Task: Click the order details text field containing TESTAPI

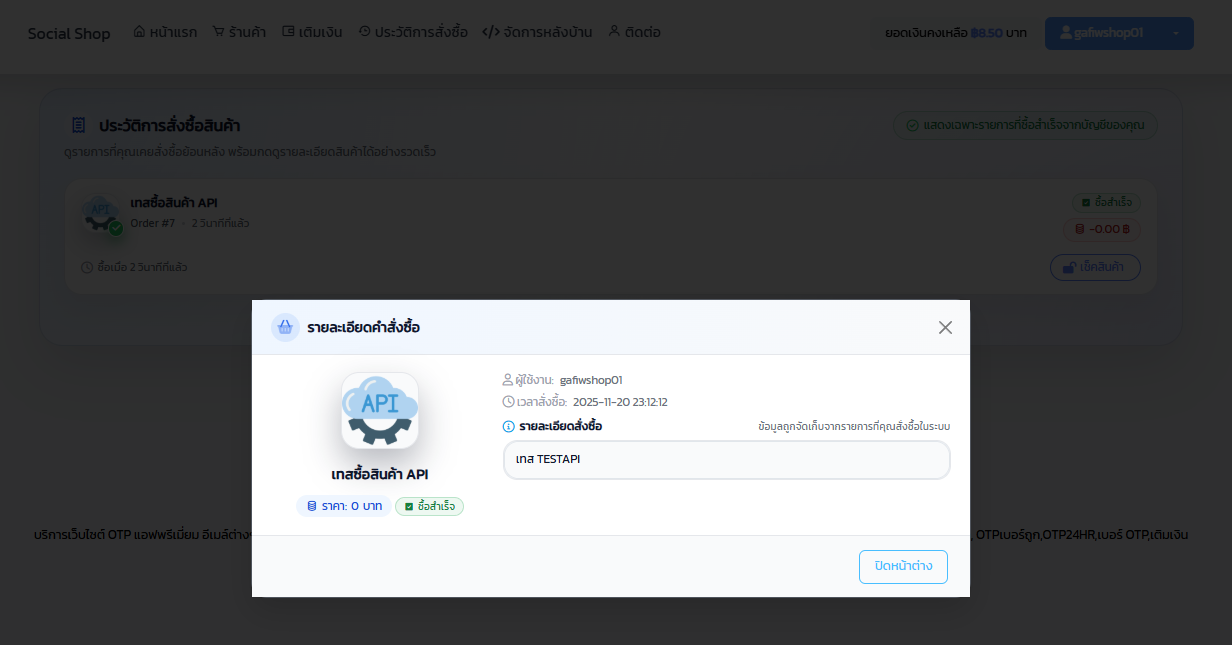Action: [726, 460]
